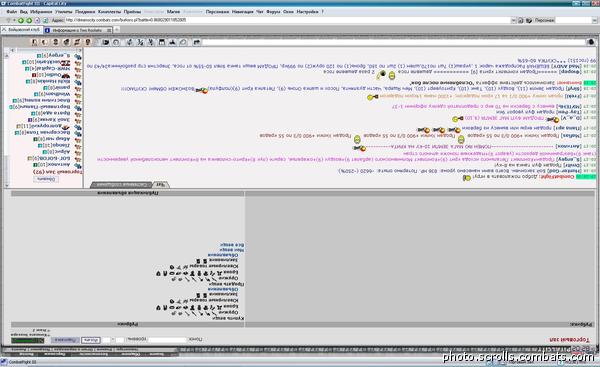Activate CombatFight item on the taskbar
This screenshot has width=600, height=367.
19,362
